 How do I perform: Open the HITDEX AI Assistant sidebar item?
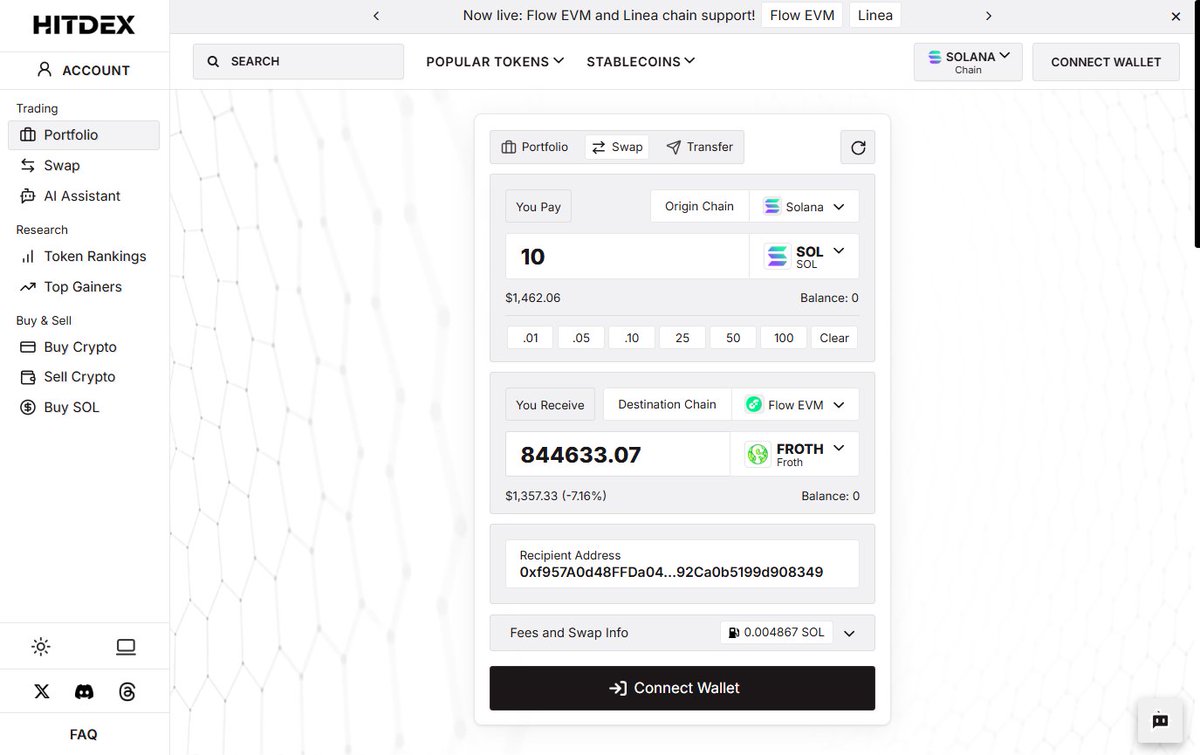[x=85, y=195]
